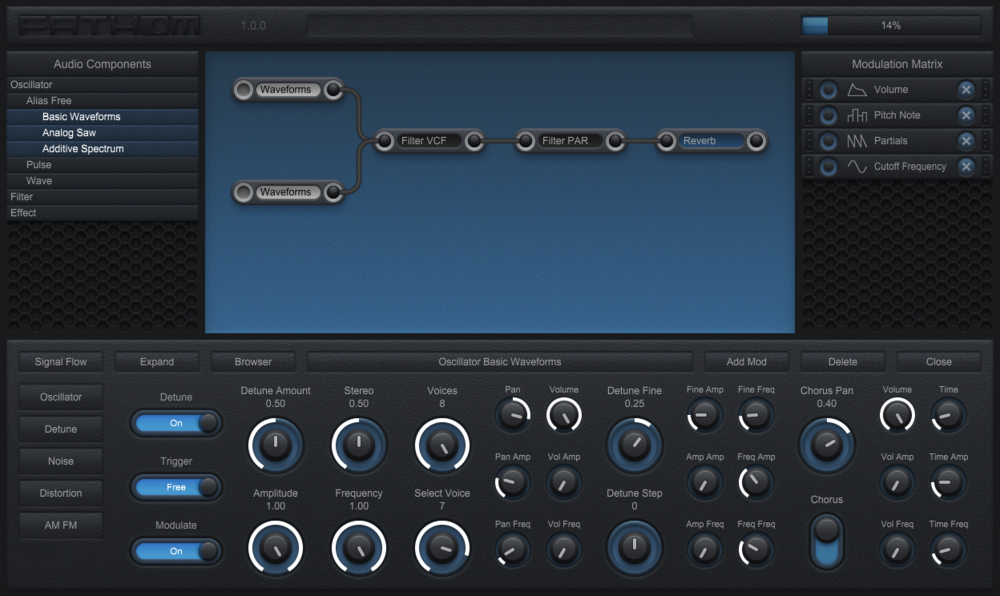Open the Oscillator settings tab
The width and height of the screenshot is (1000, 596).
61,397
